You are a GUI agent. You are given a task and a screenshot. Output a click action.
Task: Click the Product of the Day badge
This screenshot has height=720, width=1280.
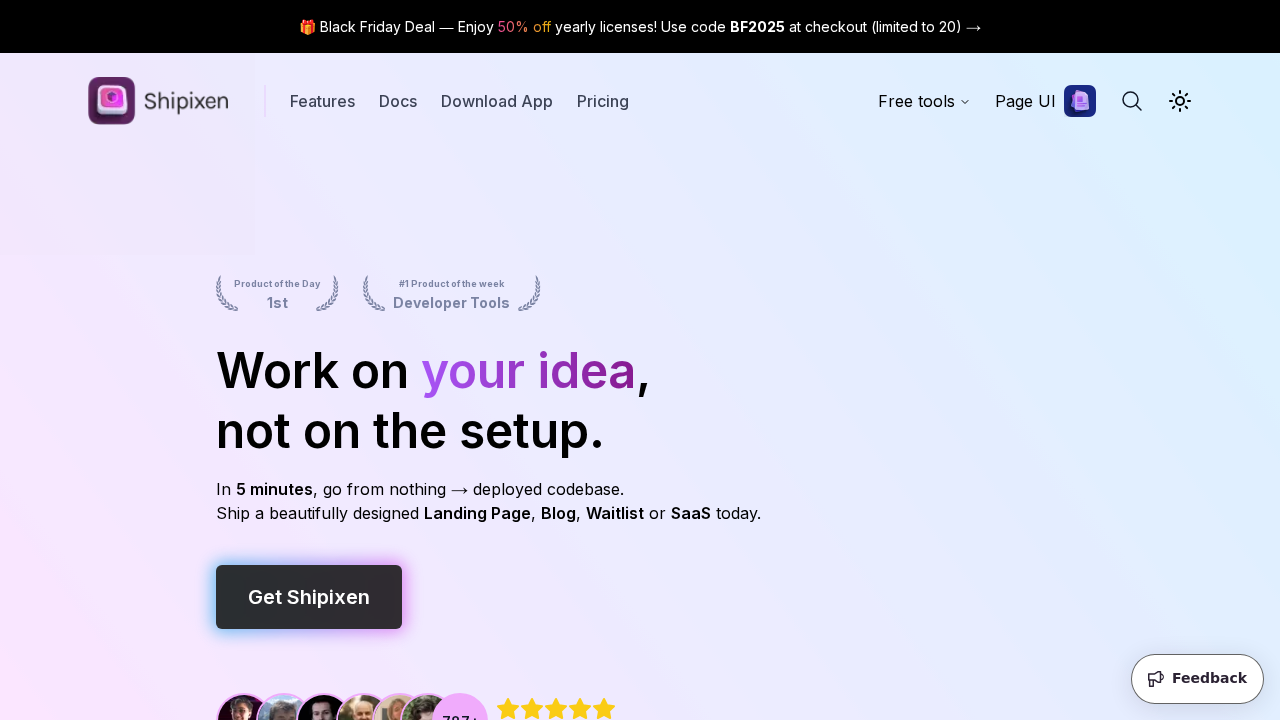tap(277, 294)
